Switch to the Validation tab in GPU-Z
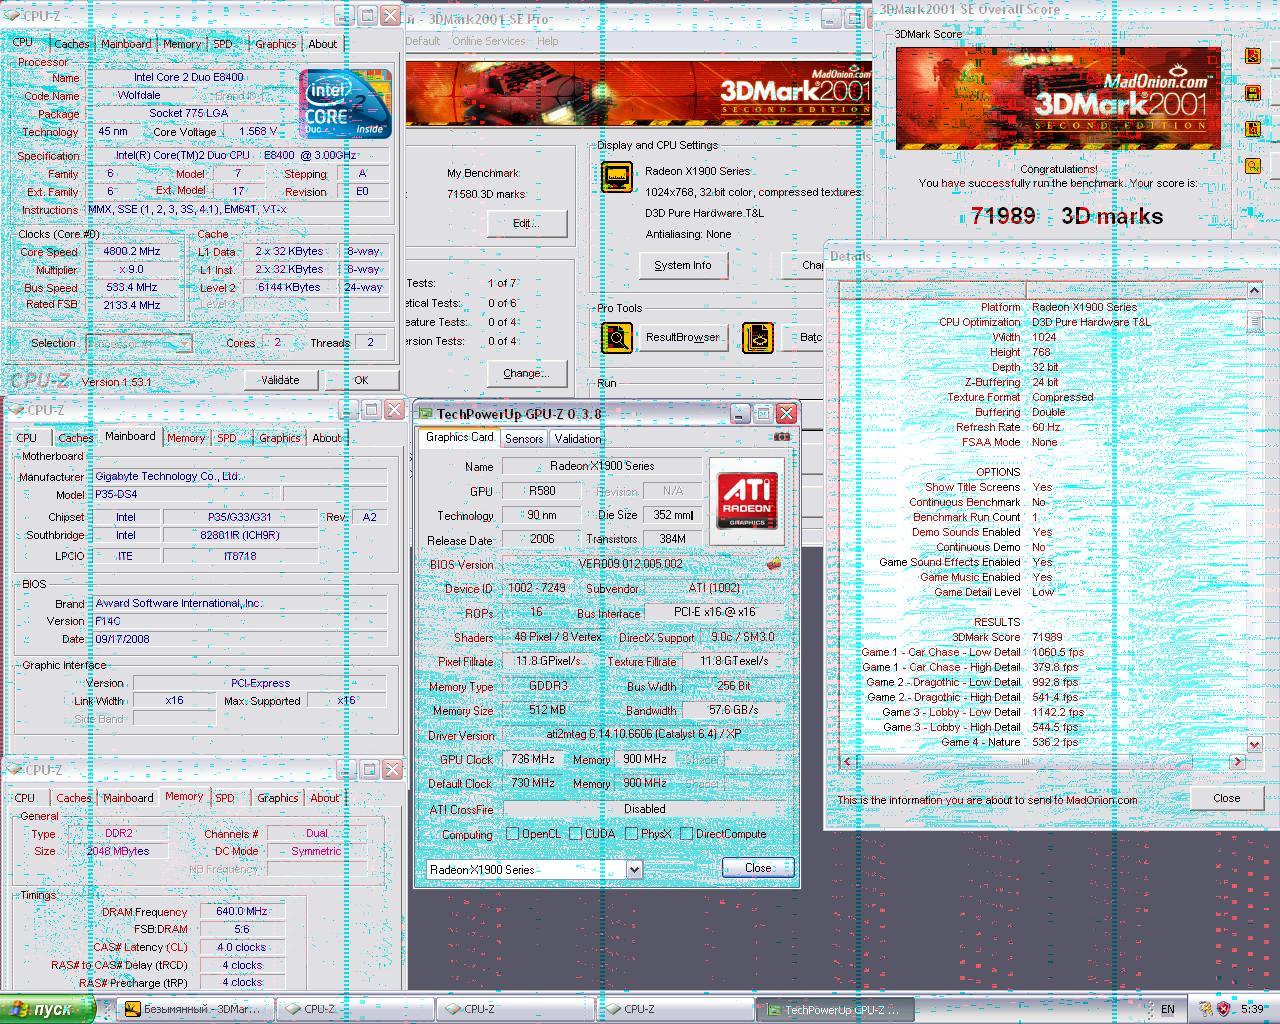 (577, 439)
